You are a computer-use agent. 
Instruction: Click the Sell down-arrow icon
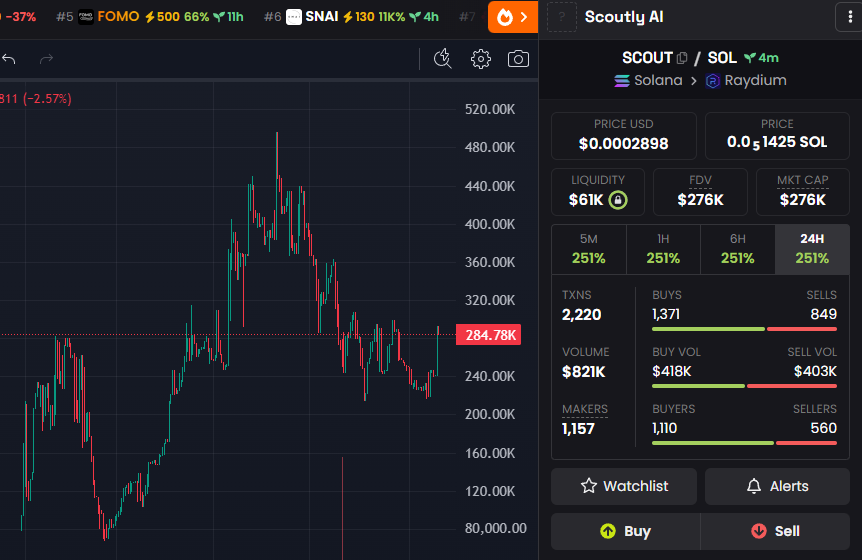tap(759, 531)
